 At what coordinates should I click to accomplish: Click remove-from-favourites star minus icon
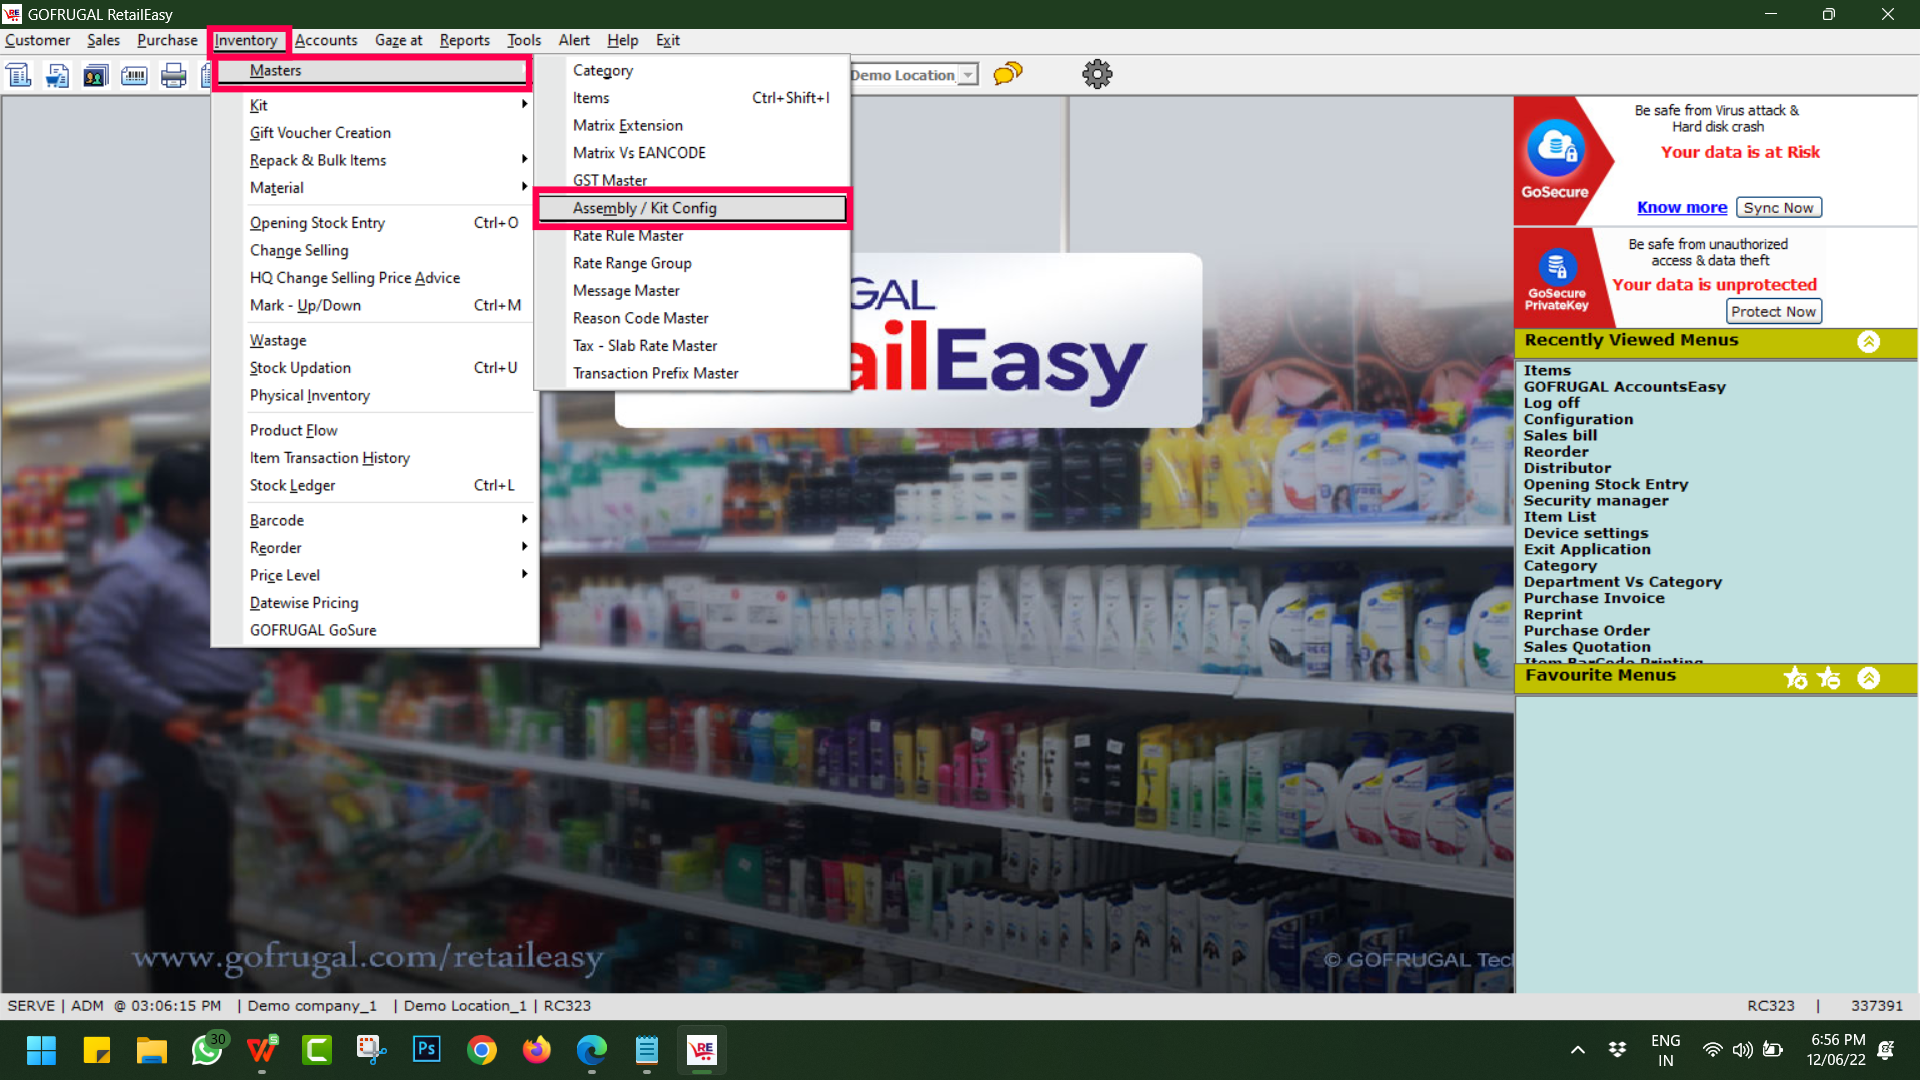tap(1829, 678)
